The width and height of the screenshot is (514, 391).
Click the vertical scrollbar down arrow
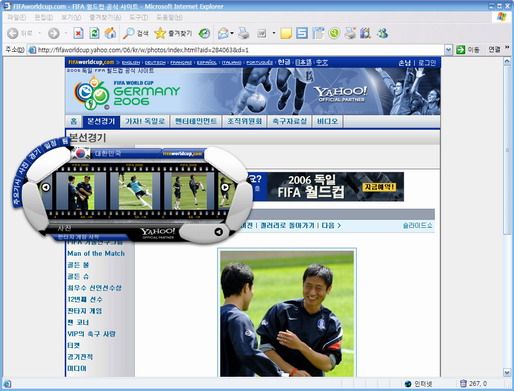tap(507, 372)
